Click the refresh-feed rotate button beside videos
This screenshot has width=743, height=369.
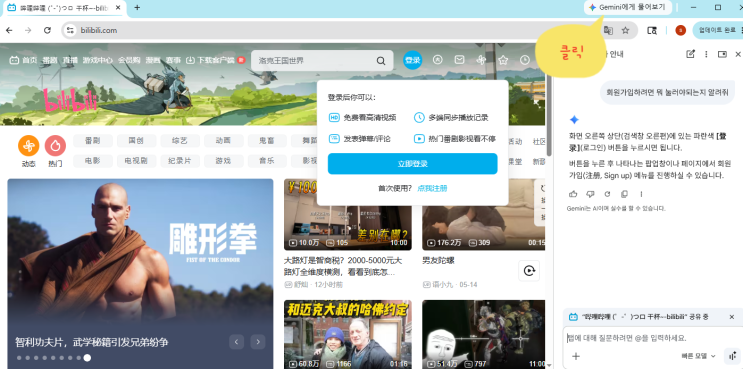click(x=529, y=270)
